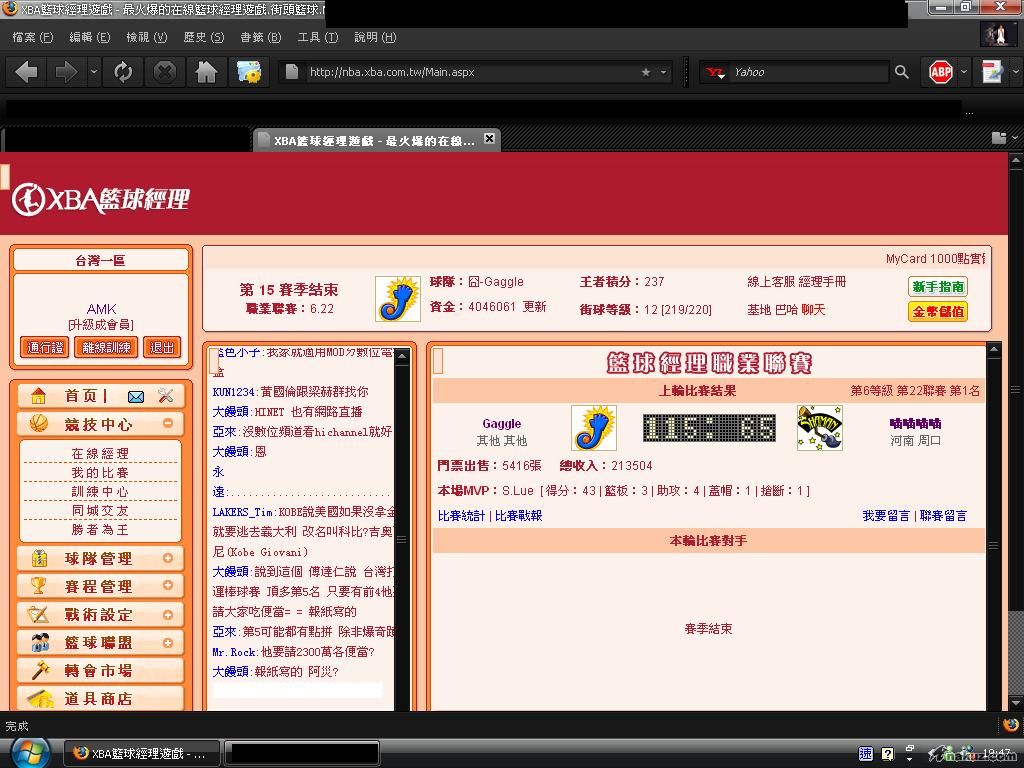Click the Gaggle team logo in match result
Screen dimensions: 1024x768
593,428
